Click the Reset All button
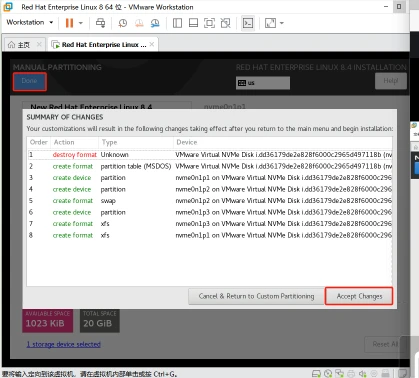Viewport: 419px width, 378px height. pos(385,344)
